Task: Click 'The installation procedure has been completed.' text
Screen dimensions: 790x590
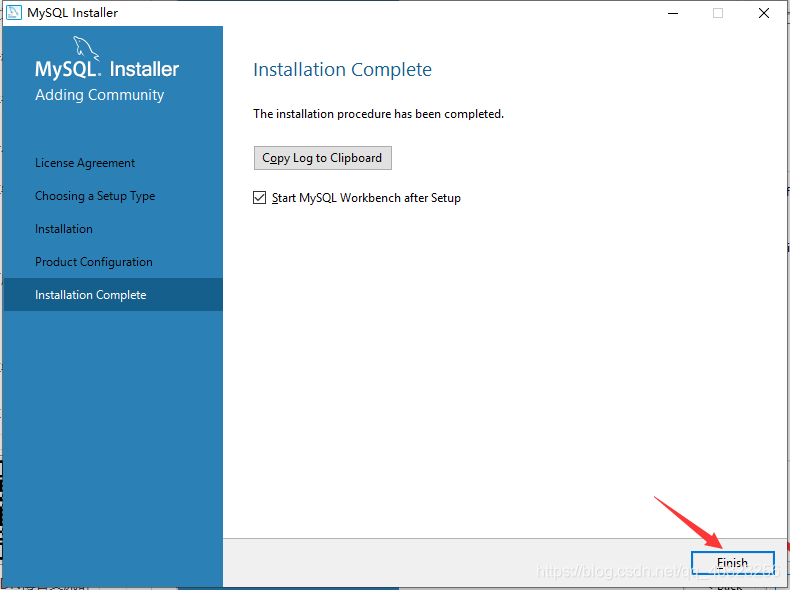Action: tap(378, 114)
